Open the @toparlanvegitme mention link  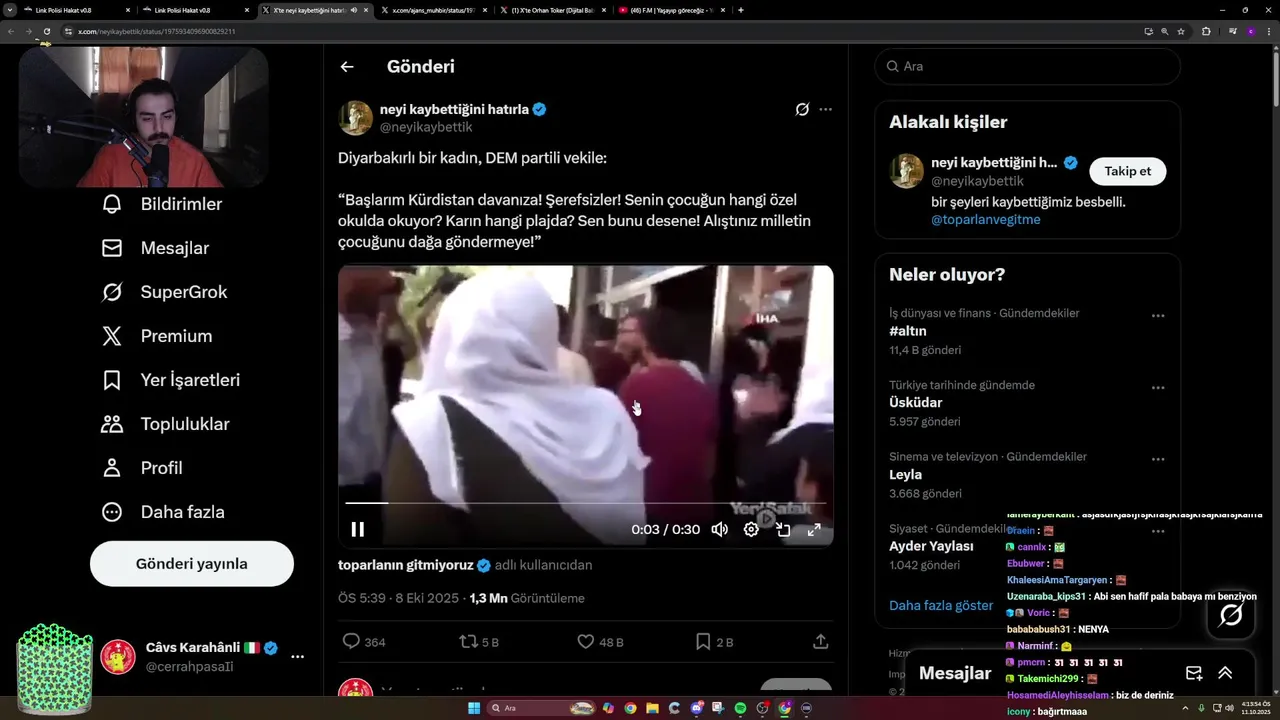tap(986, 219)
